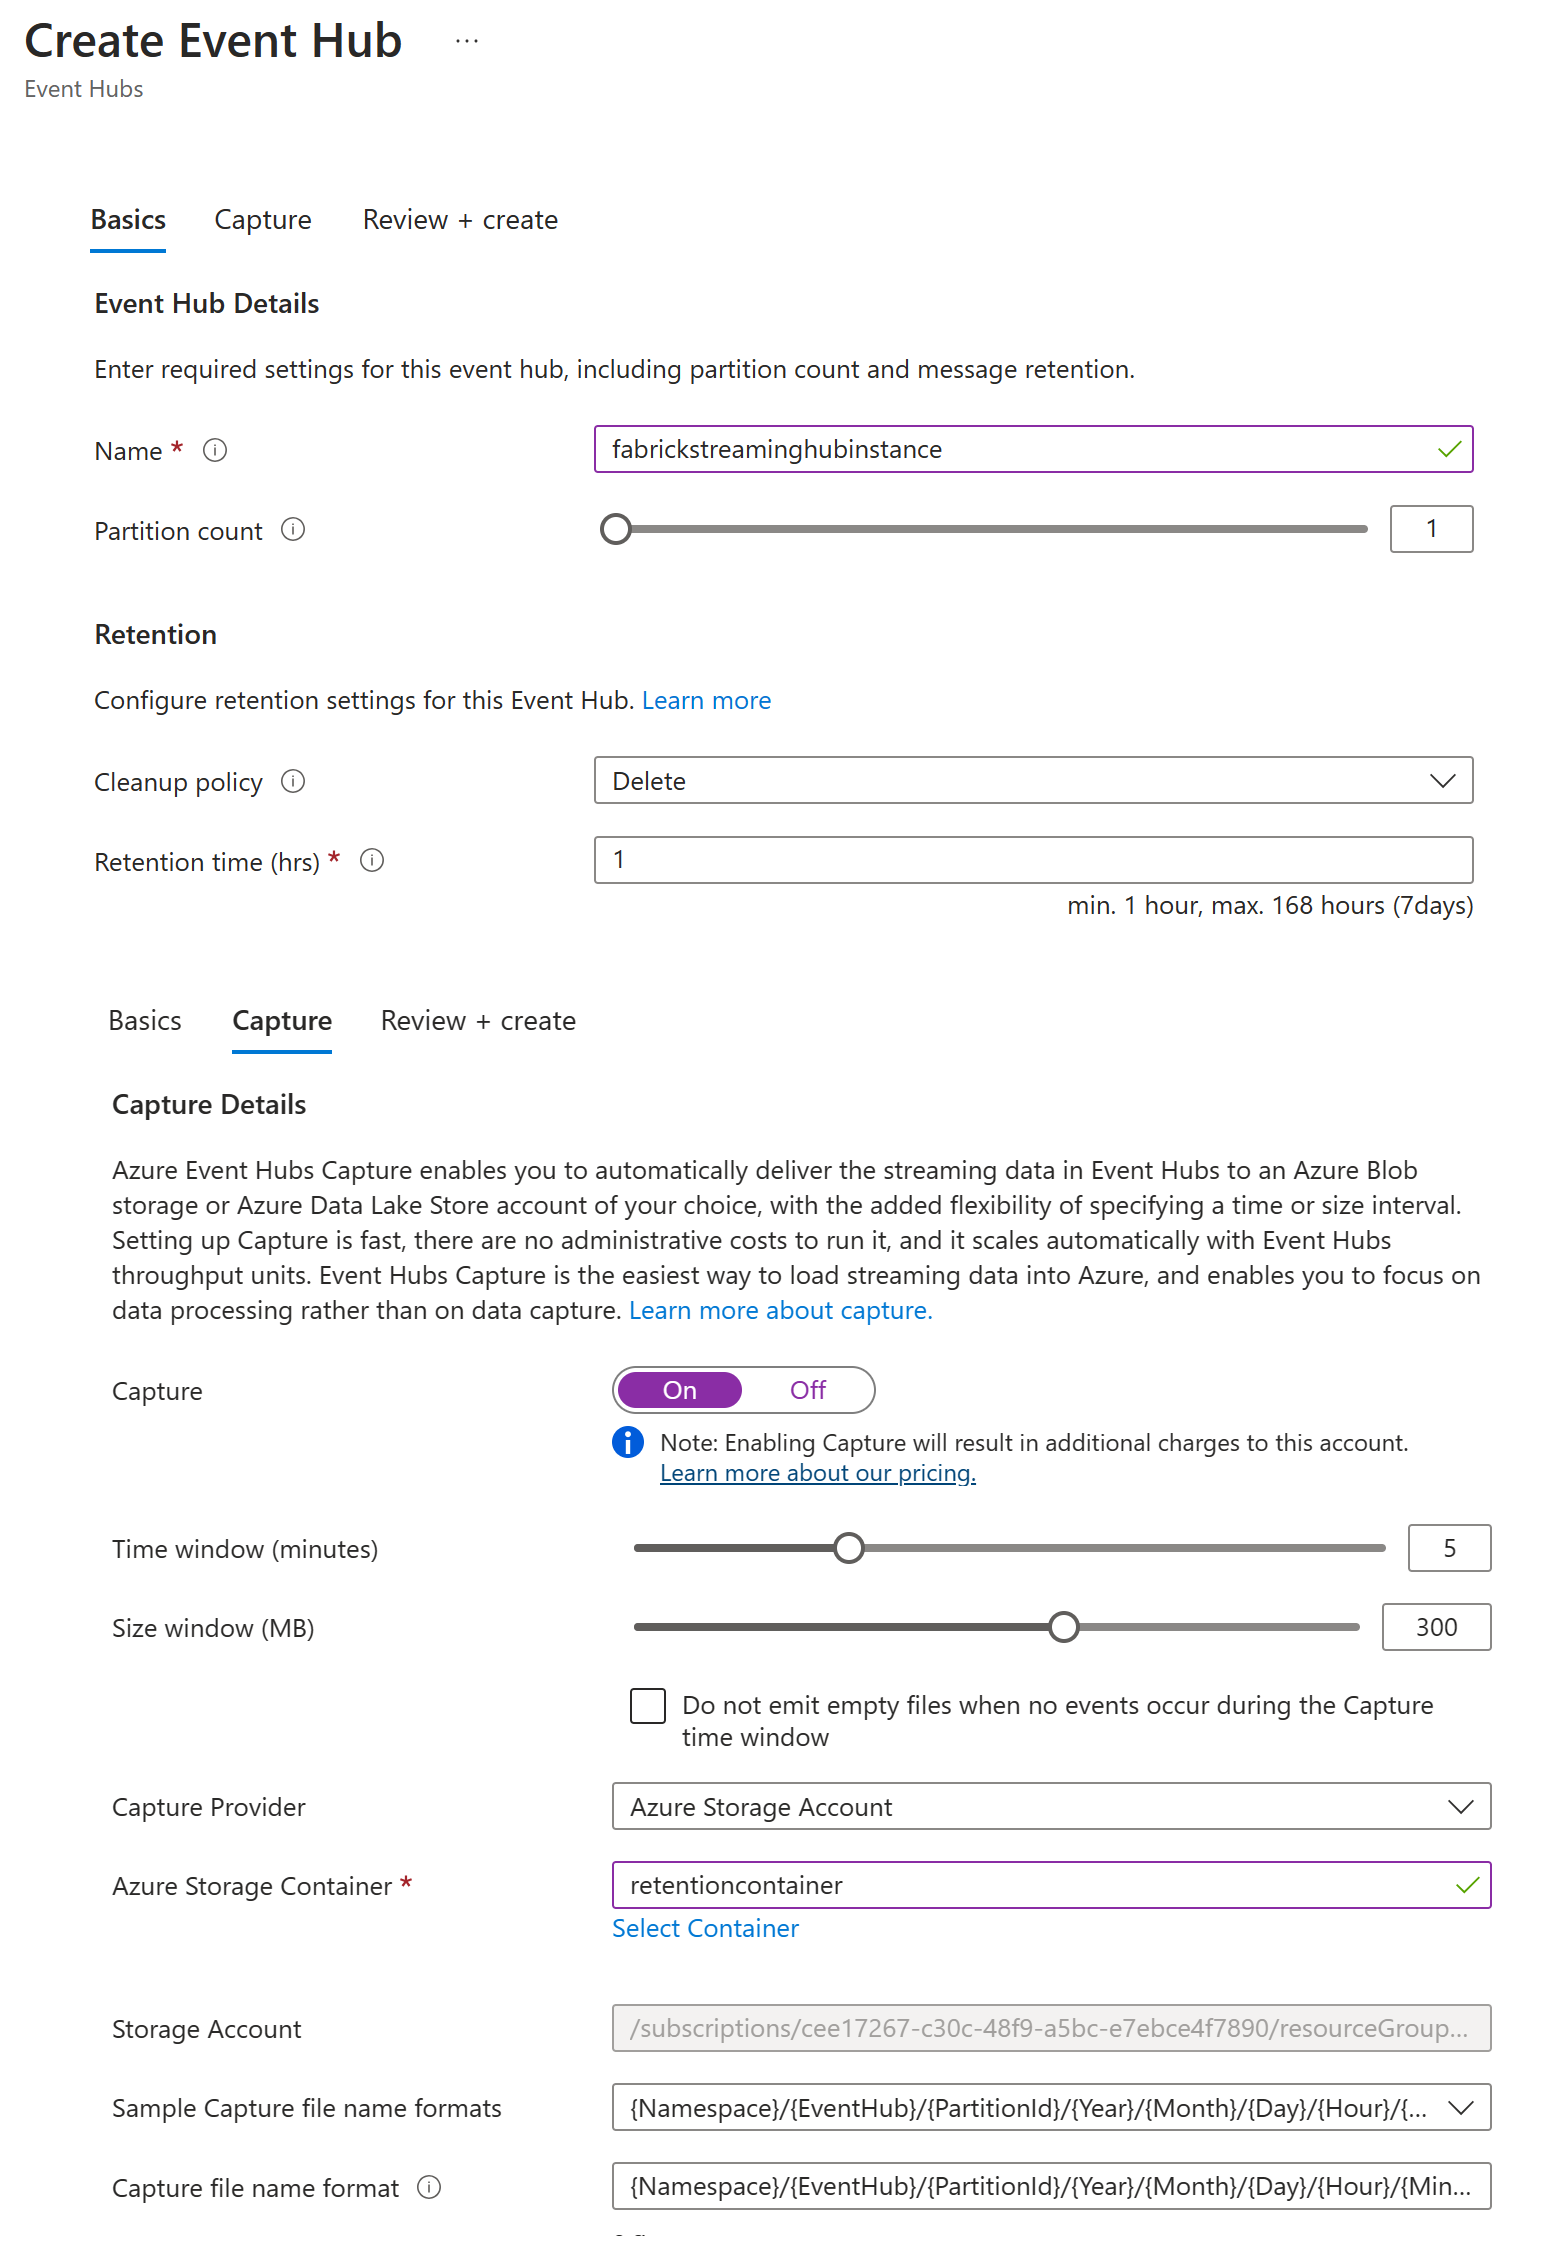
Task: Open the Cleanup policy dropdown
Action: pos(1033,781)
